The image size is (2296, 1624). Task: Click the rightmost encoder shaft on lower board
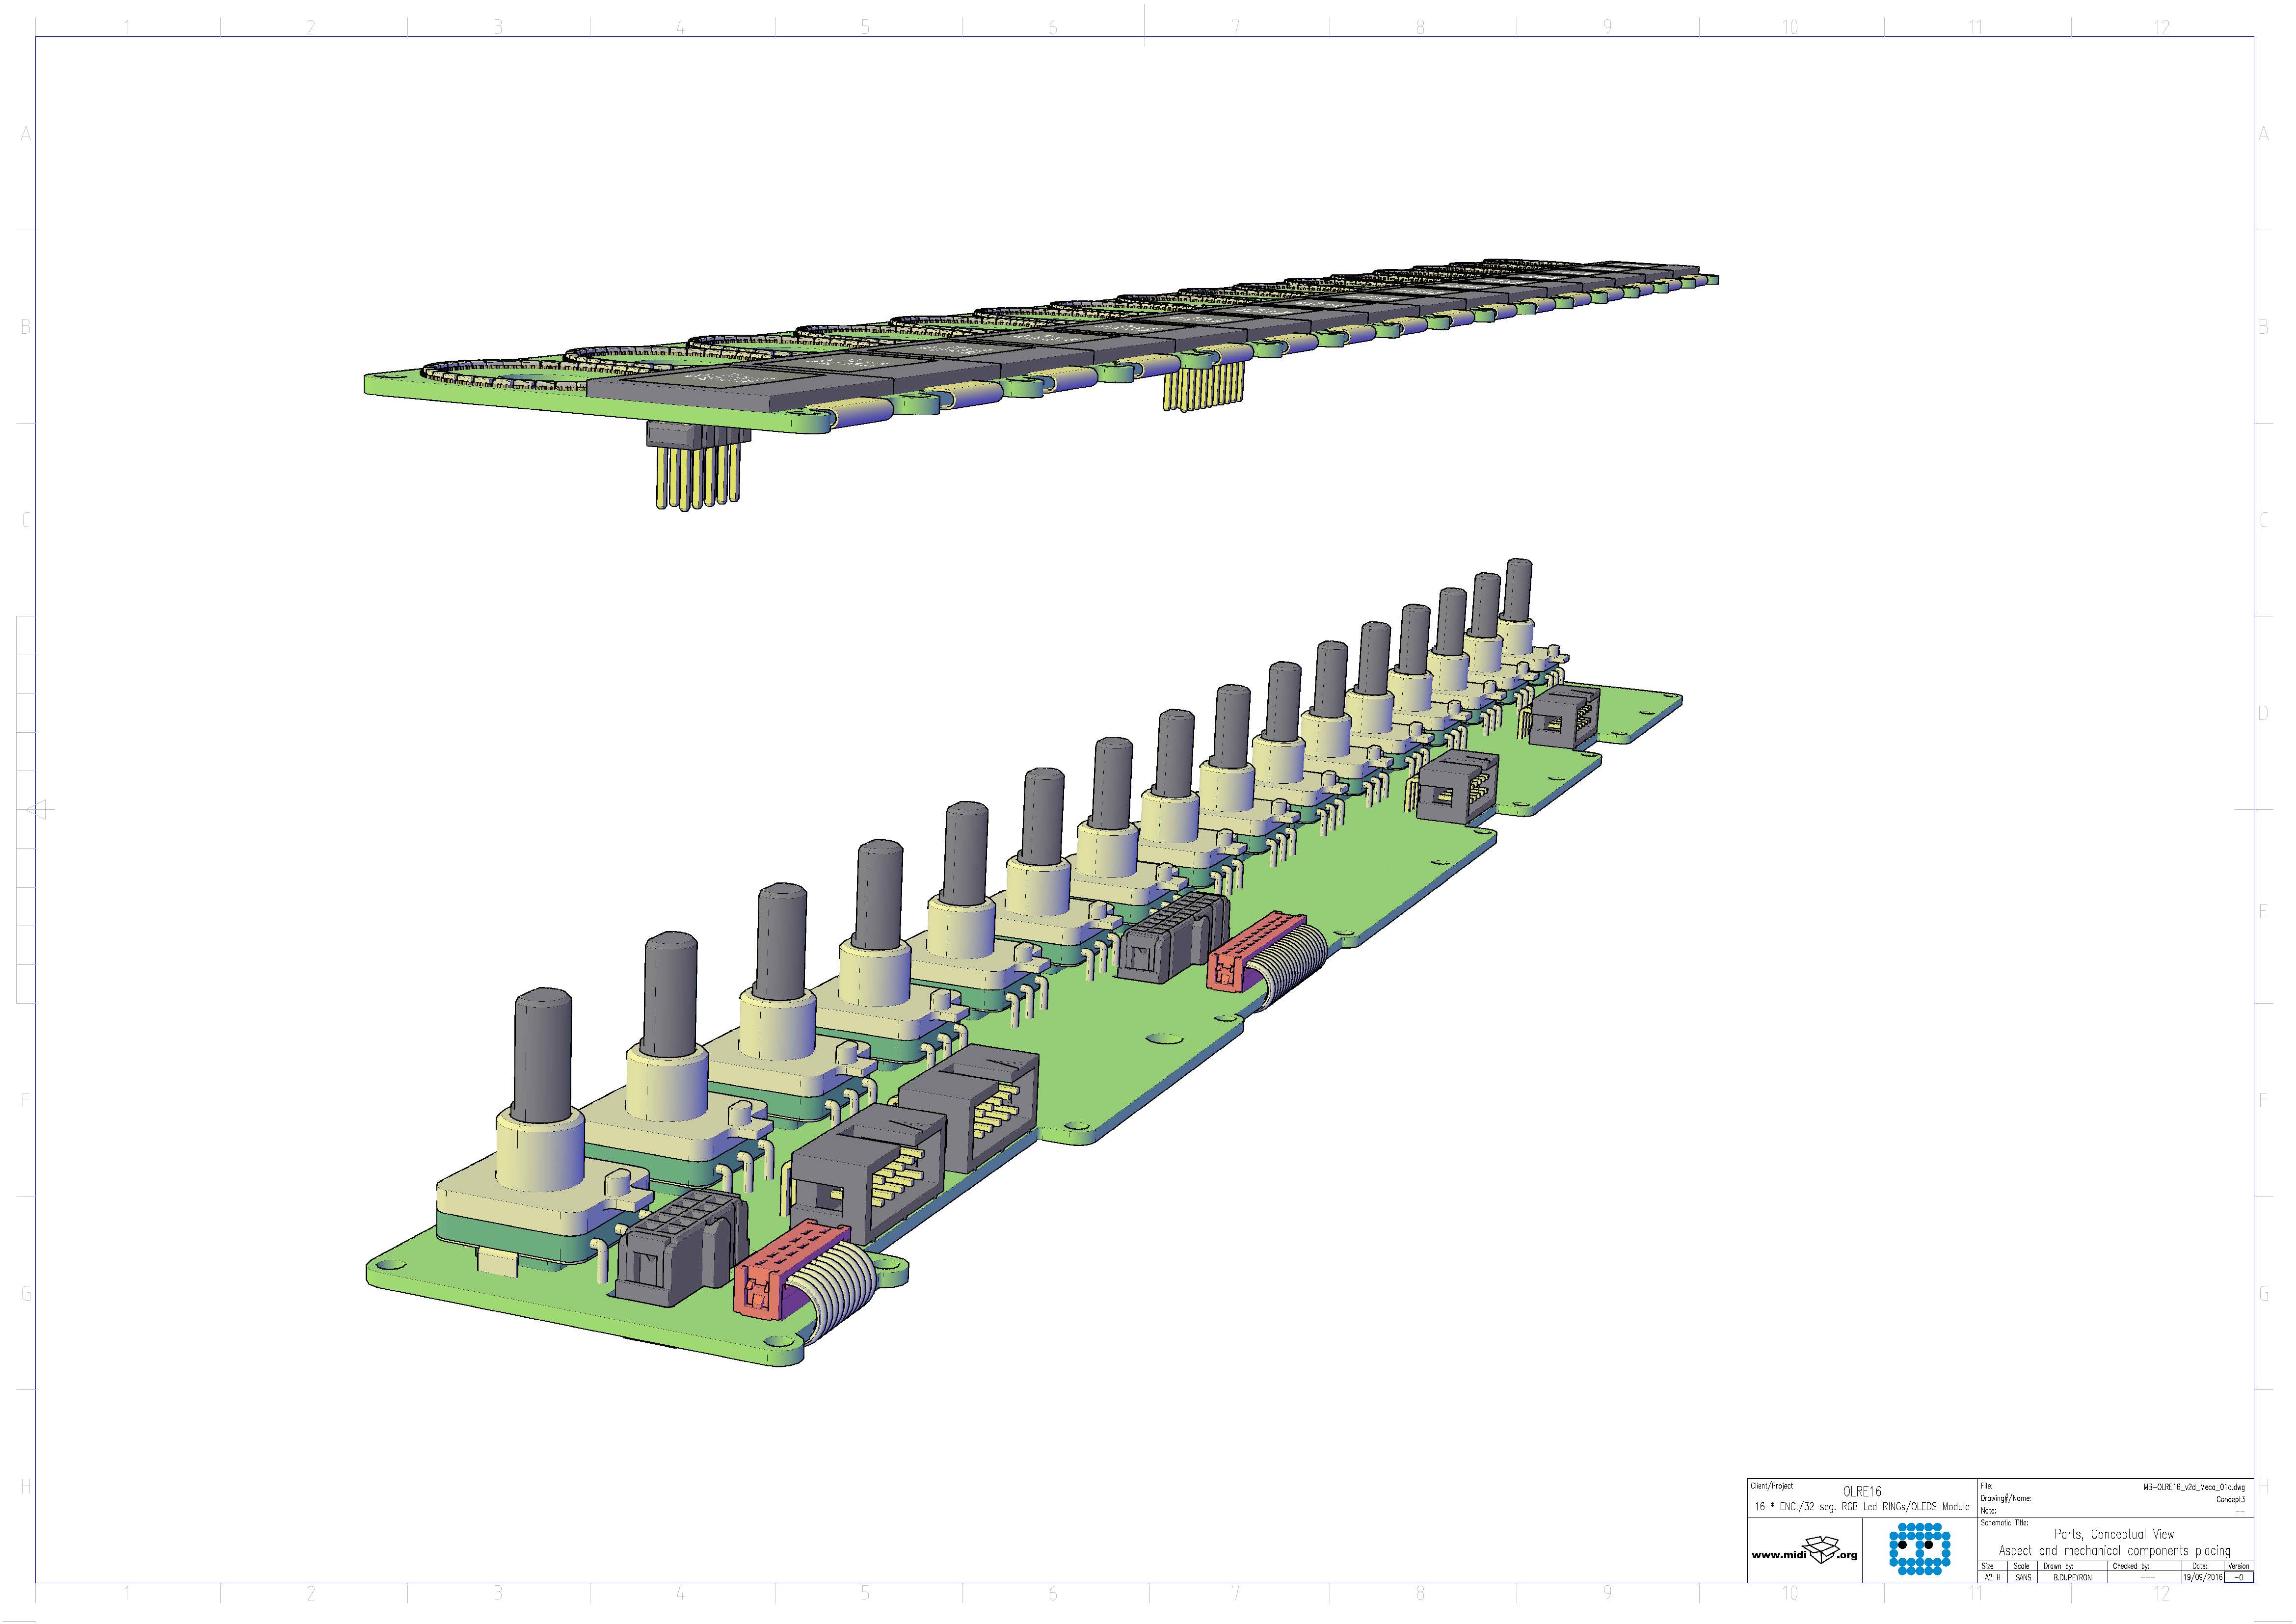click(x=1518, y=589)
